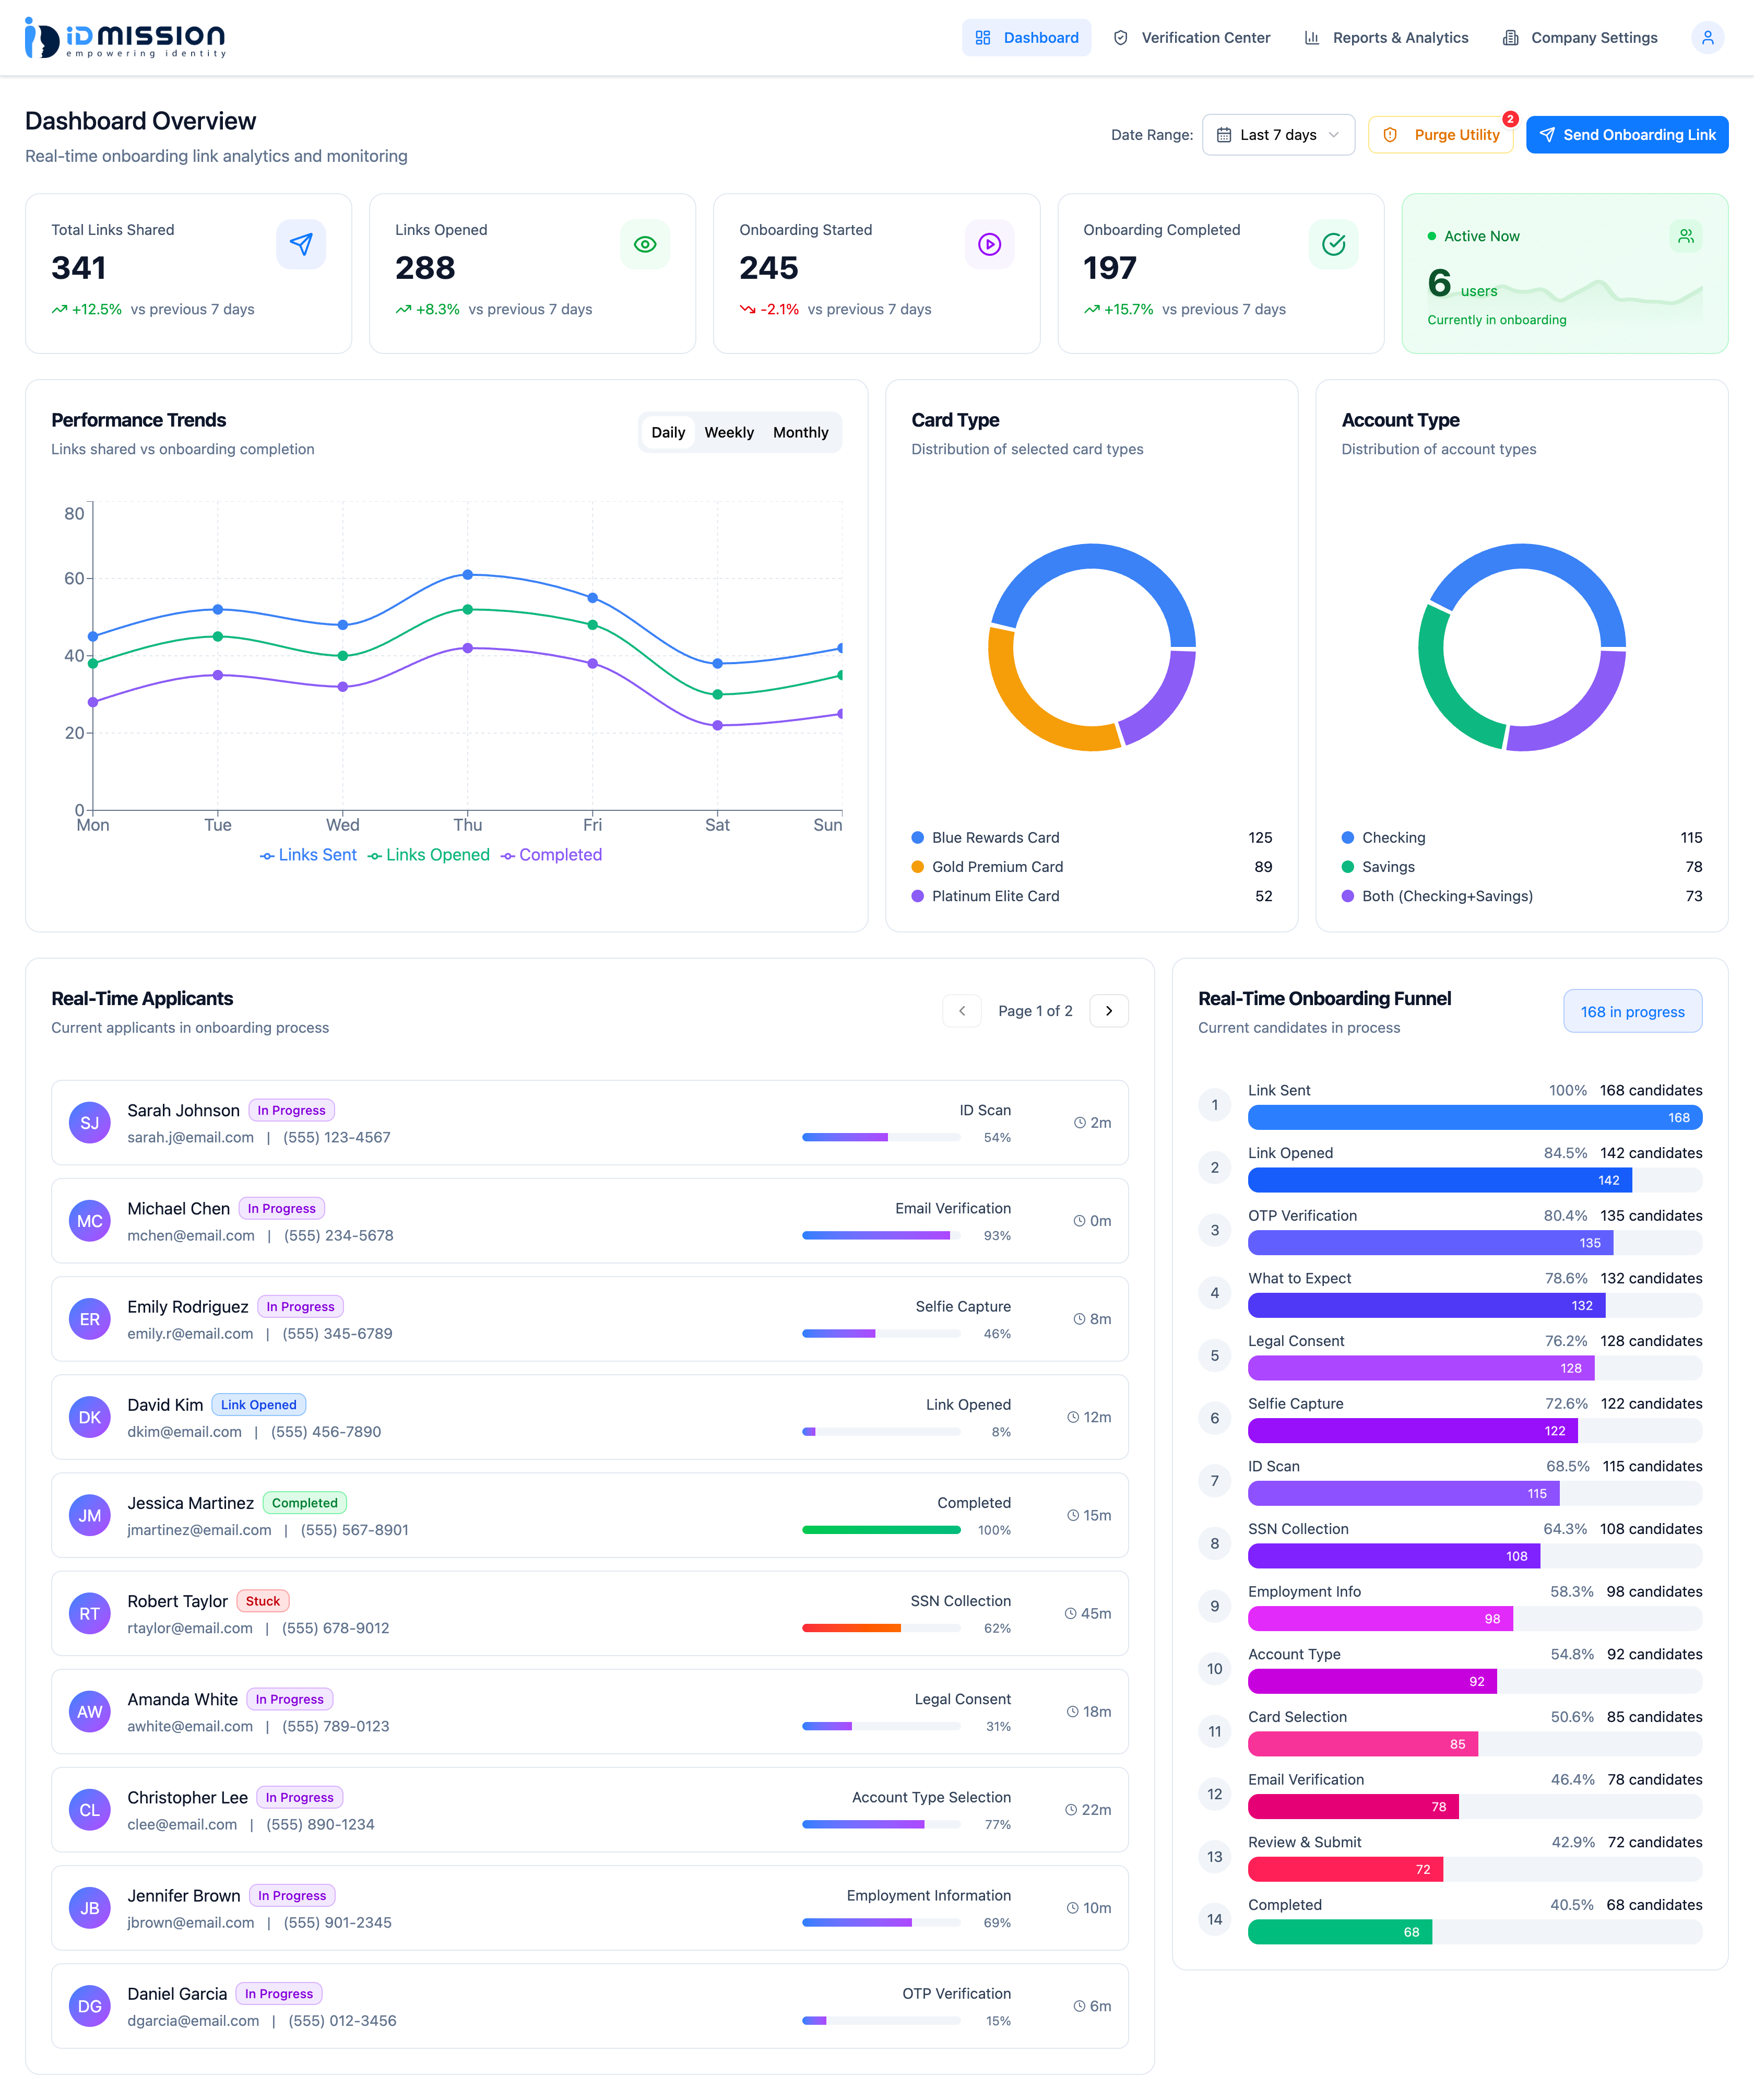
Task: Click Robert Taylor's RT avatar
Action: point(90,1613)
